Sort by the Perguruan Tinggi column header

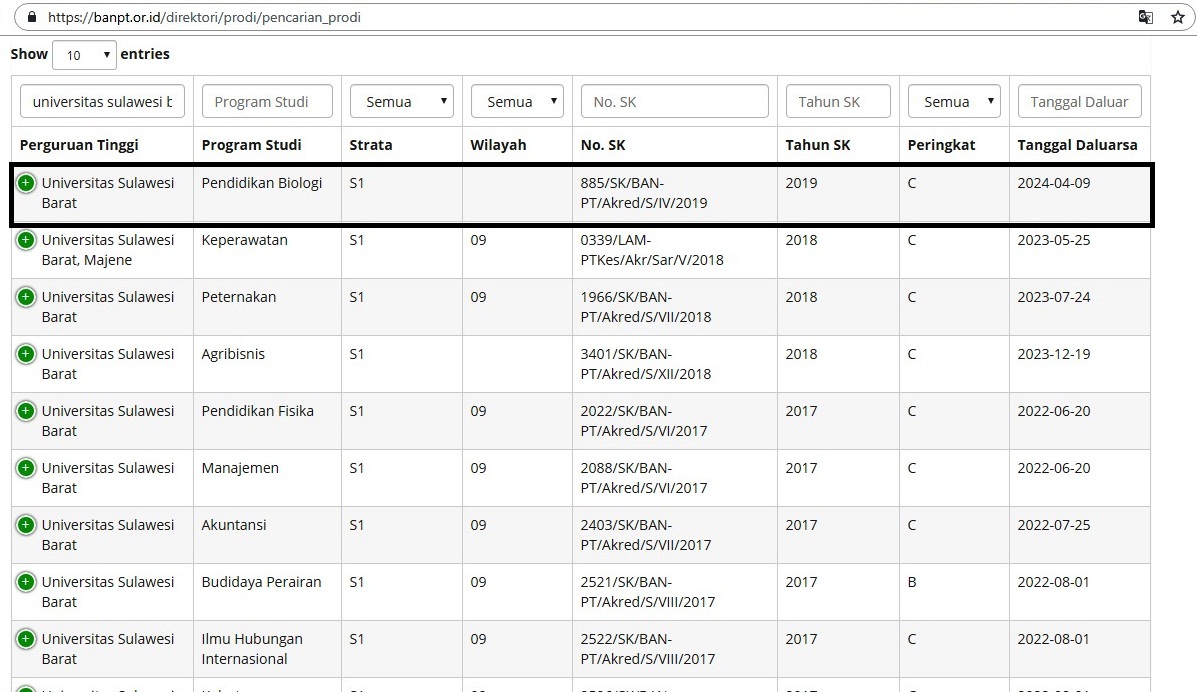79,145
